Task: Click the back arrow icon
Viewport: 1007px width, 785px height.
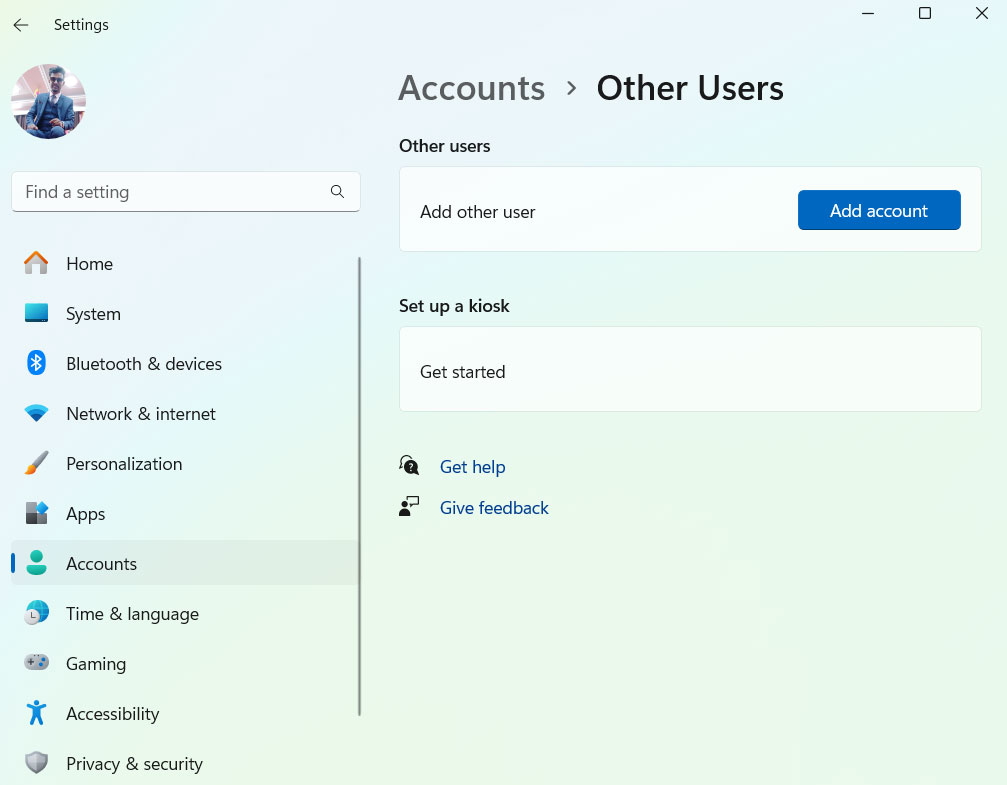Action: 21,24
